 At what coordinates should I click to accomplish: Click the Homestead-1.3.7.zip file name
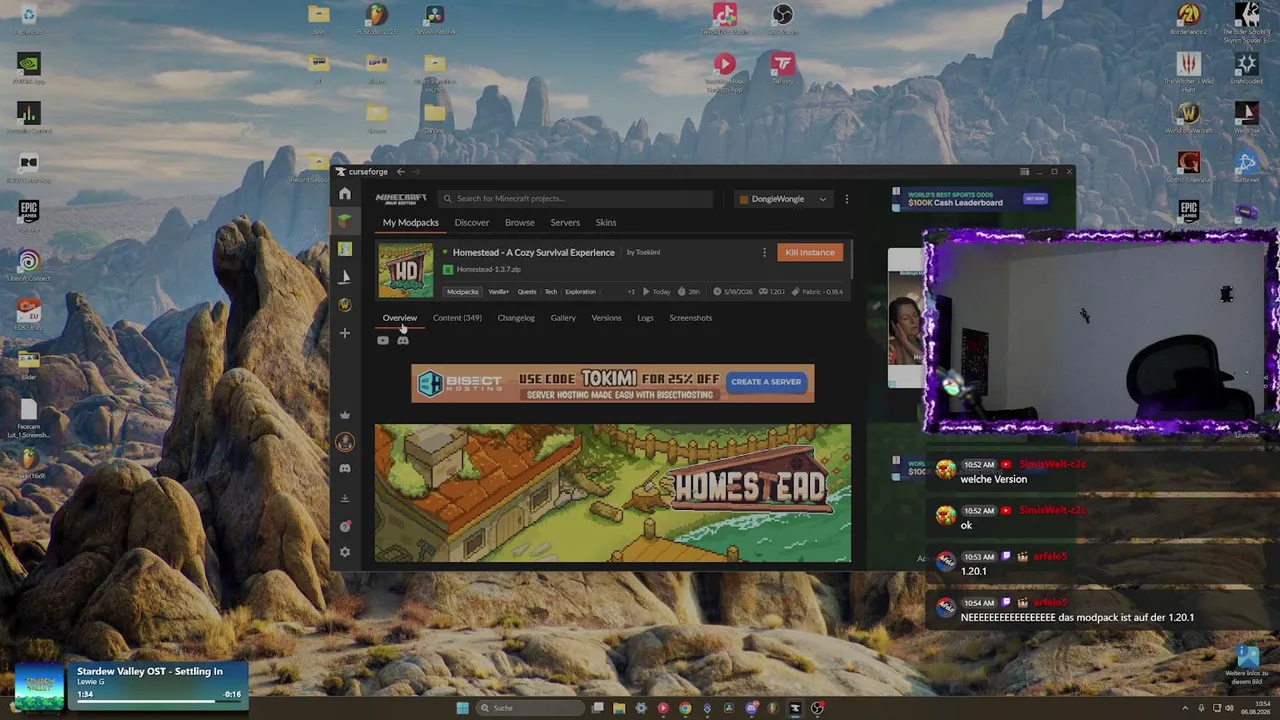488,270
